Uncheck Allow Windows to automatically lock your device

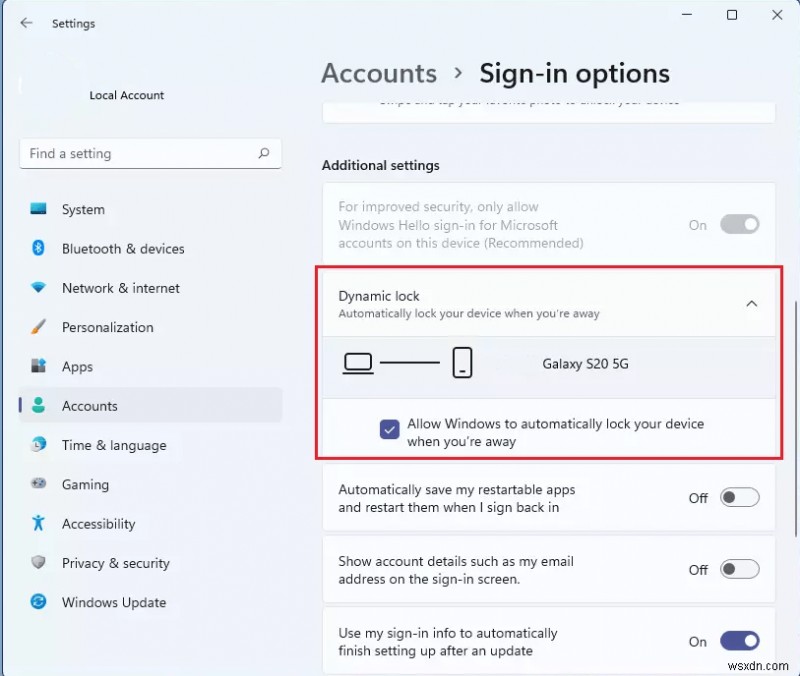click(x=389, y=429)
